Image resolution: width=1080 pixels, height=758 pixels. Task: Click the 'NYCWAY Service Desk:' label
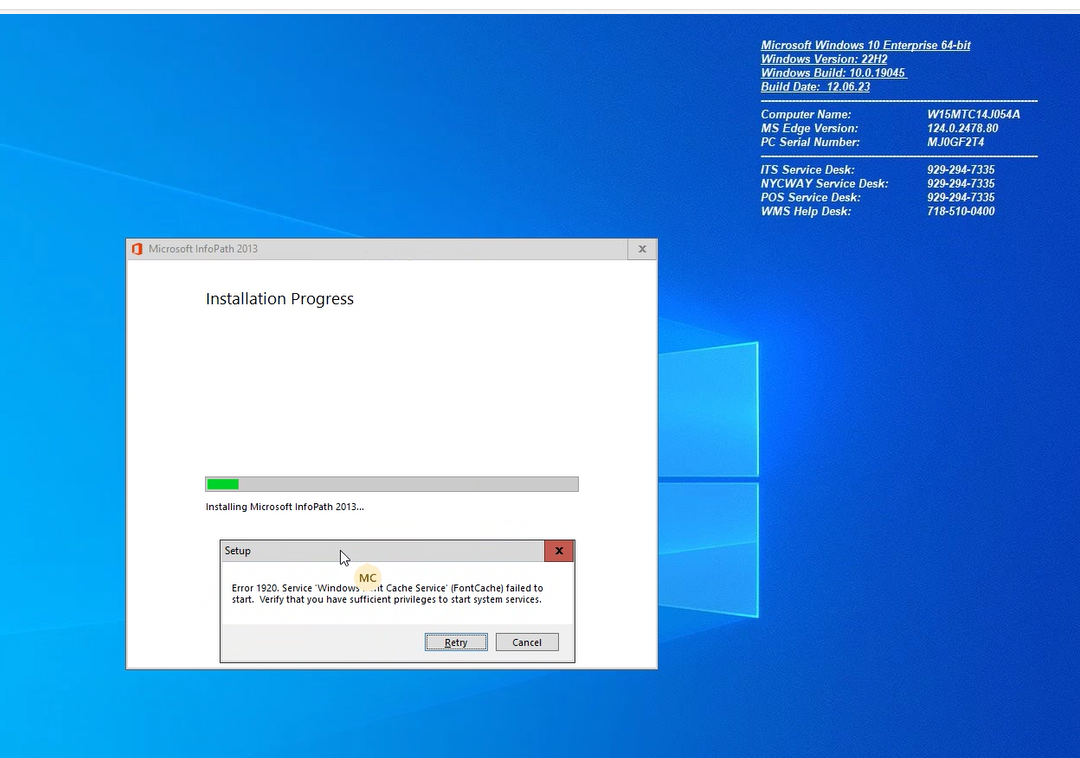point(824,184)
